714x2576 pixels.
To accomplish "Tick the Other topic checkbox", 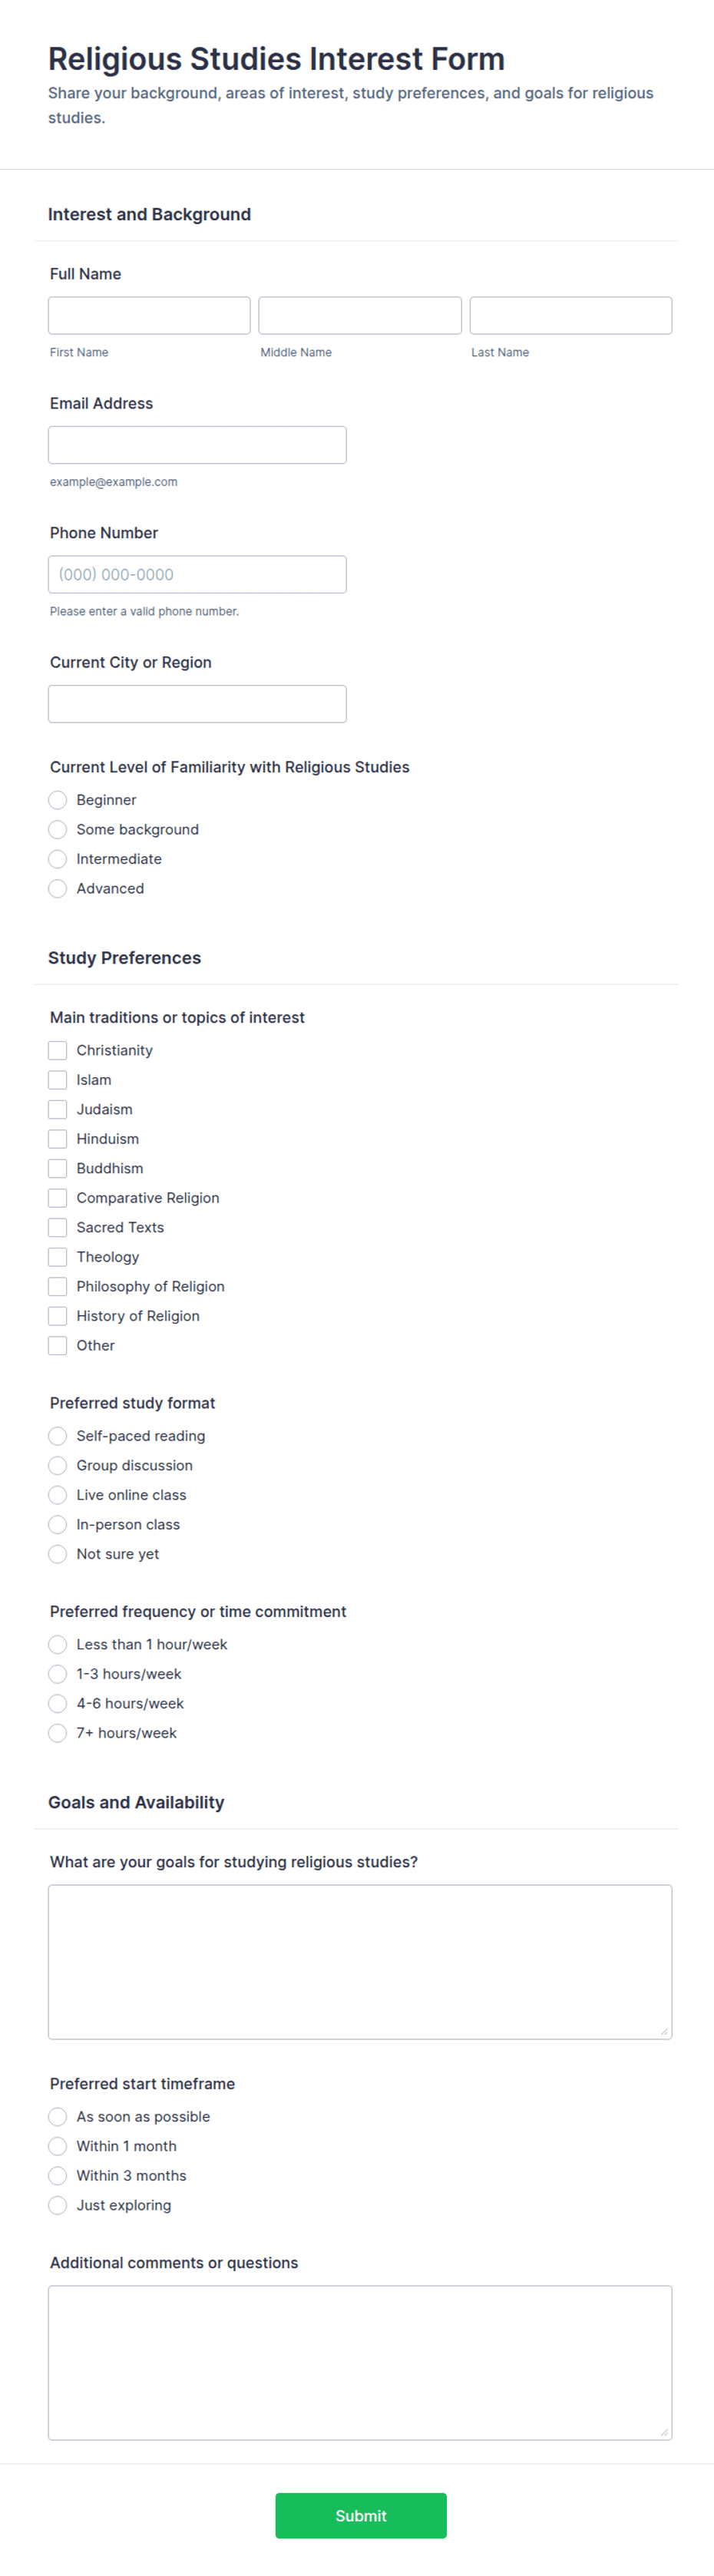I will [x=58, y=1345].
